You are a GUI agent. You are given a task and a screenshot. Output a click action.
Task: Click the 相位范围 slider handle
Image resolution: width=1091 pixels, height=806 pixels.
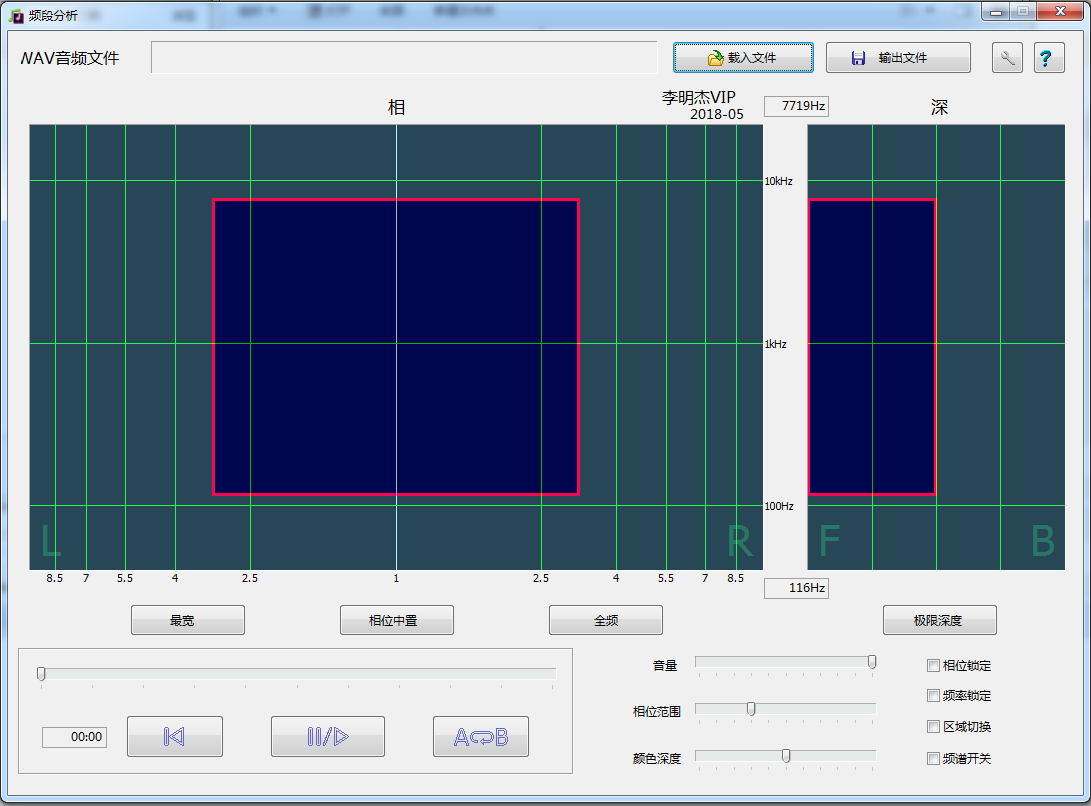point(751,709)
